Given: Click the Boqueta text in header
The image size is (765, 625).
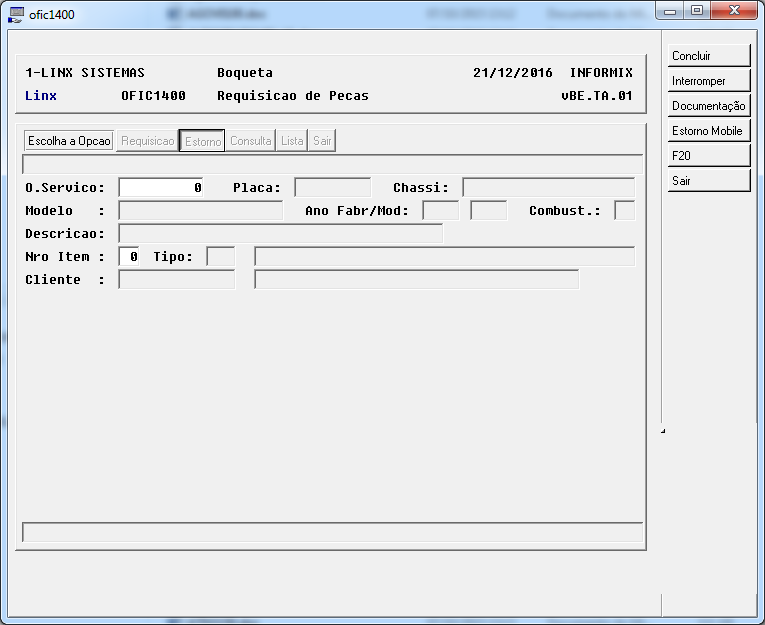Looking at the screenshot, I should point(245,73).
